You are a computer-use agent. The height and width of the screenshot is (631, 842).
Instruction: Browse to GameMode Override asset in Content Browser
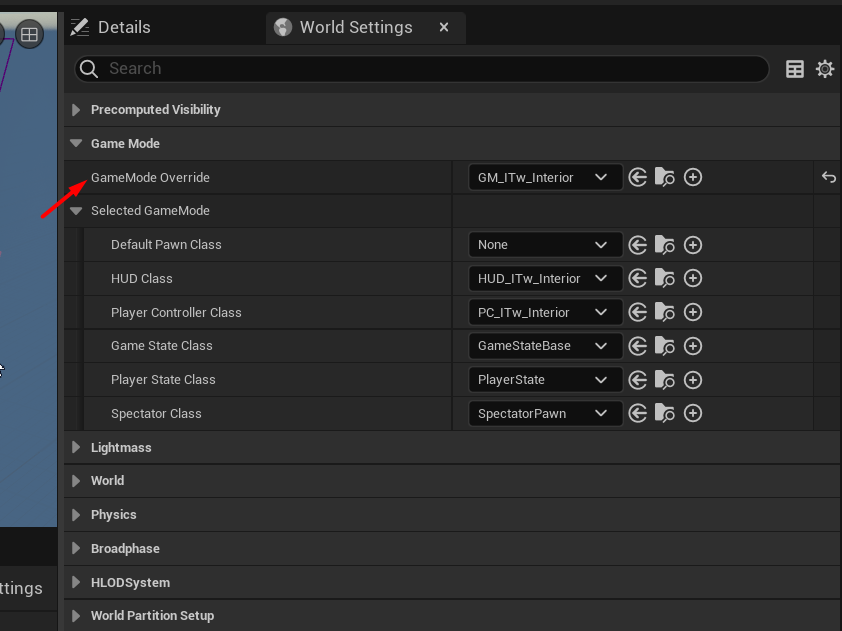(665, 177)
